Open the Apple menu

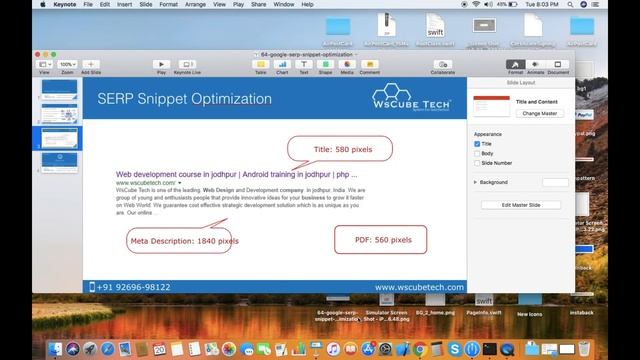tap(43, 4)
